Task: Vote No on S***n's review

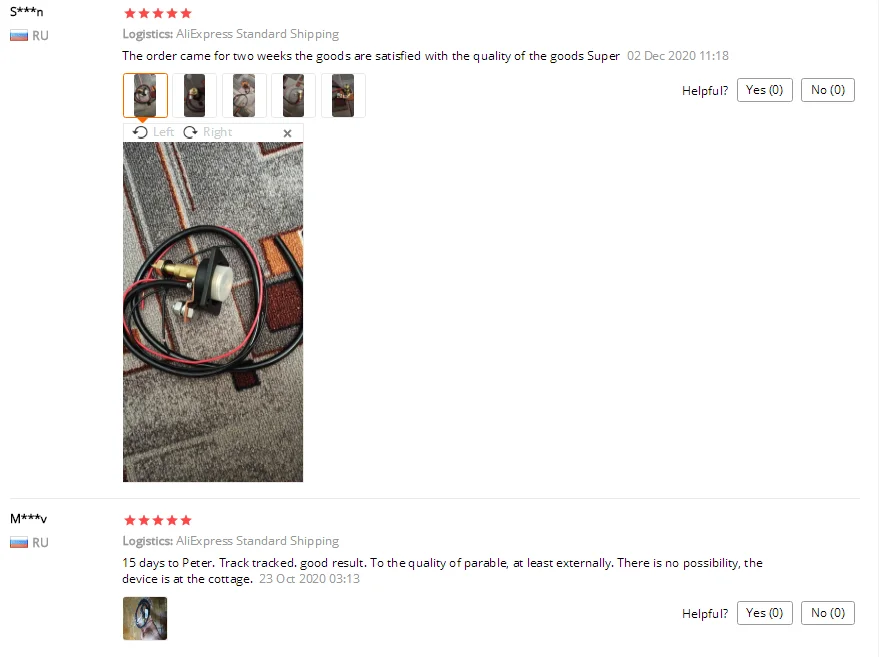Action: [828, 90]
